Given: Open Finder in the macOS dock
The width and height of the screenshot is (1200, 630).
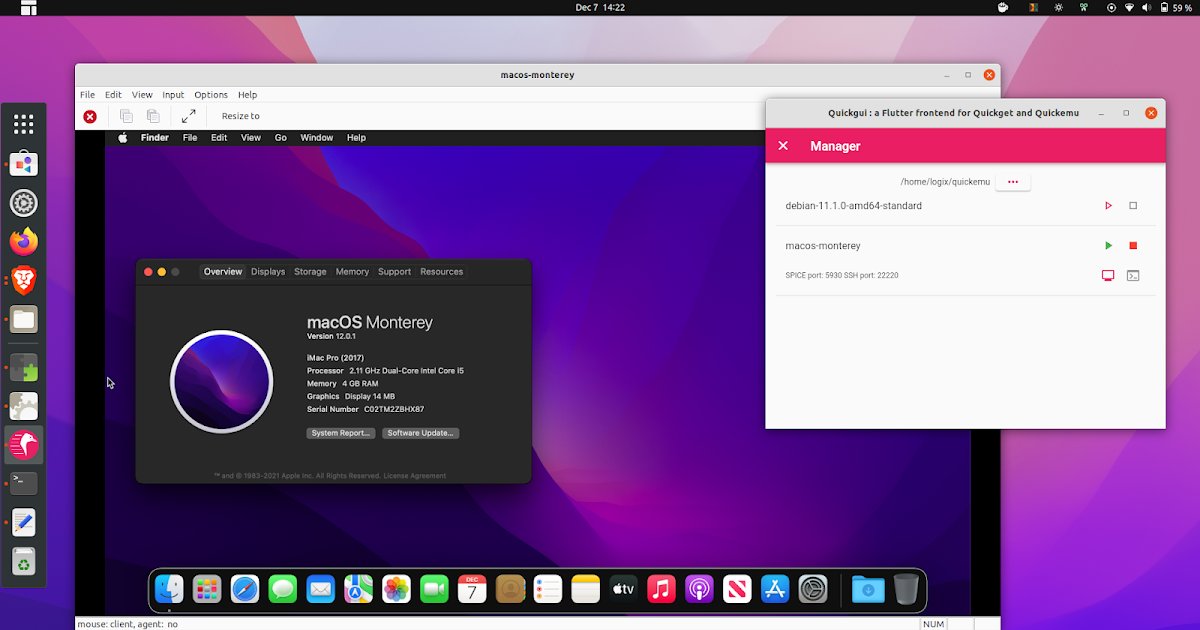Looking at the screenshot, I should coord(169,589).
